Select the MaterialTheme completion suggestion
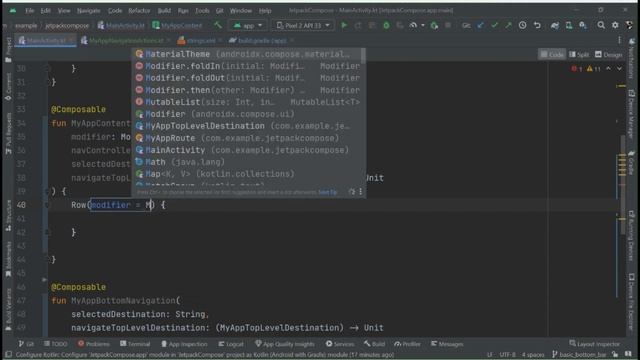 (247, 54)
